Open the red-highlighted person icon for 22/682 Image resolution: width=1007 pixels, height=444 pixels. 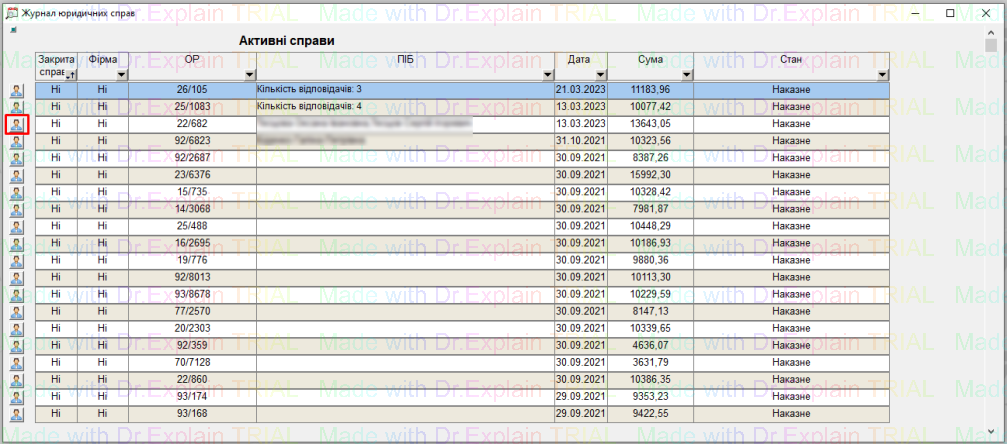17,125
